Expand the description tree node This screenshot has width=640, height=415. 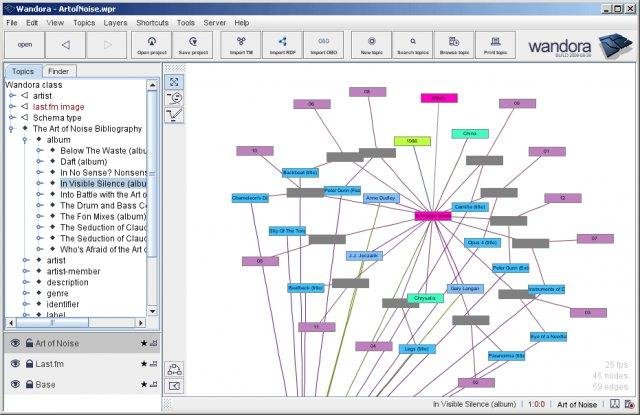pos(26,282)
